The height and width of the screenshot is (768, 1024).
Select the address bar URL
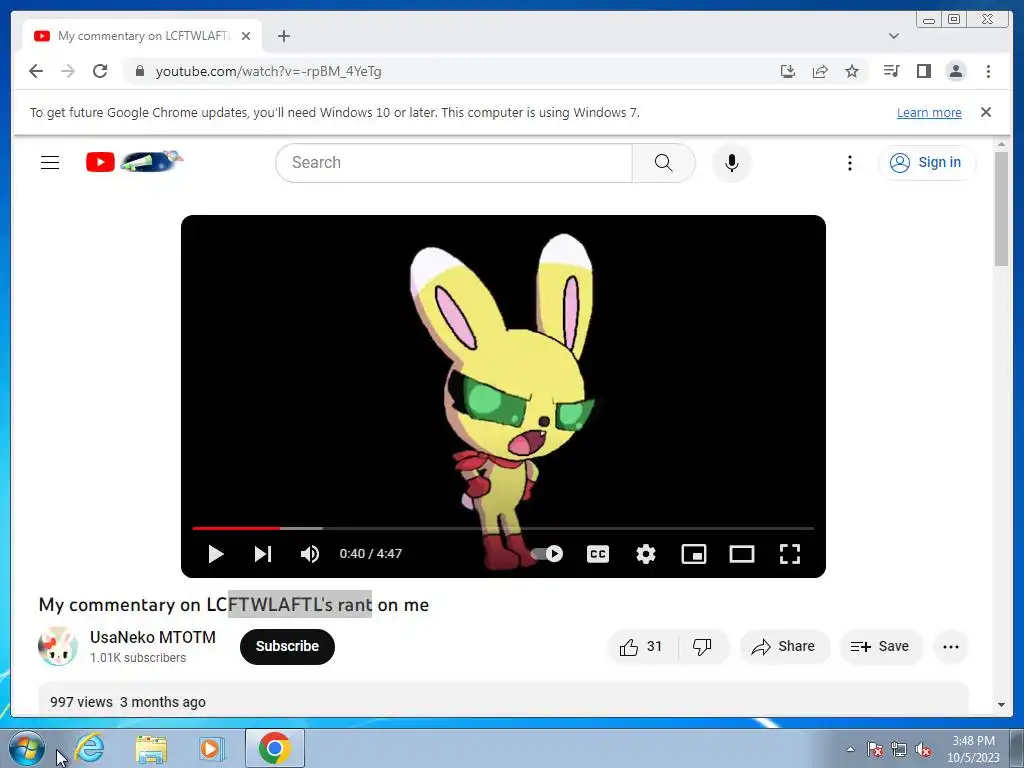(268, 71)
